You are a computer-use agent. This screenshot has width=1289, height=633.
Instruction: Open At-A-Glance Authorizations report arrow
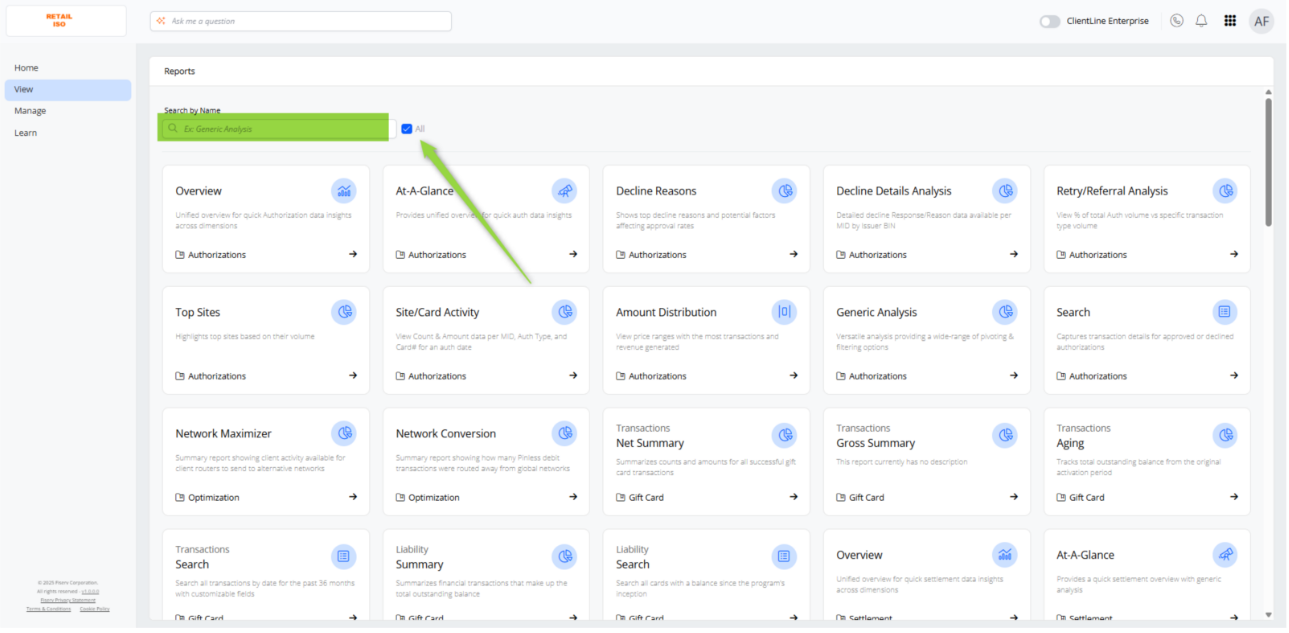573,254
